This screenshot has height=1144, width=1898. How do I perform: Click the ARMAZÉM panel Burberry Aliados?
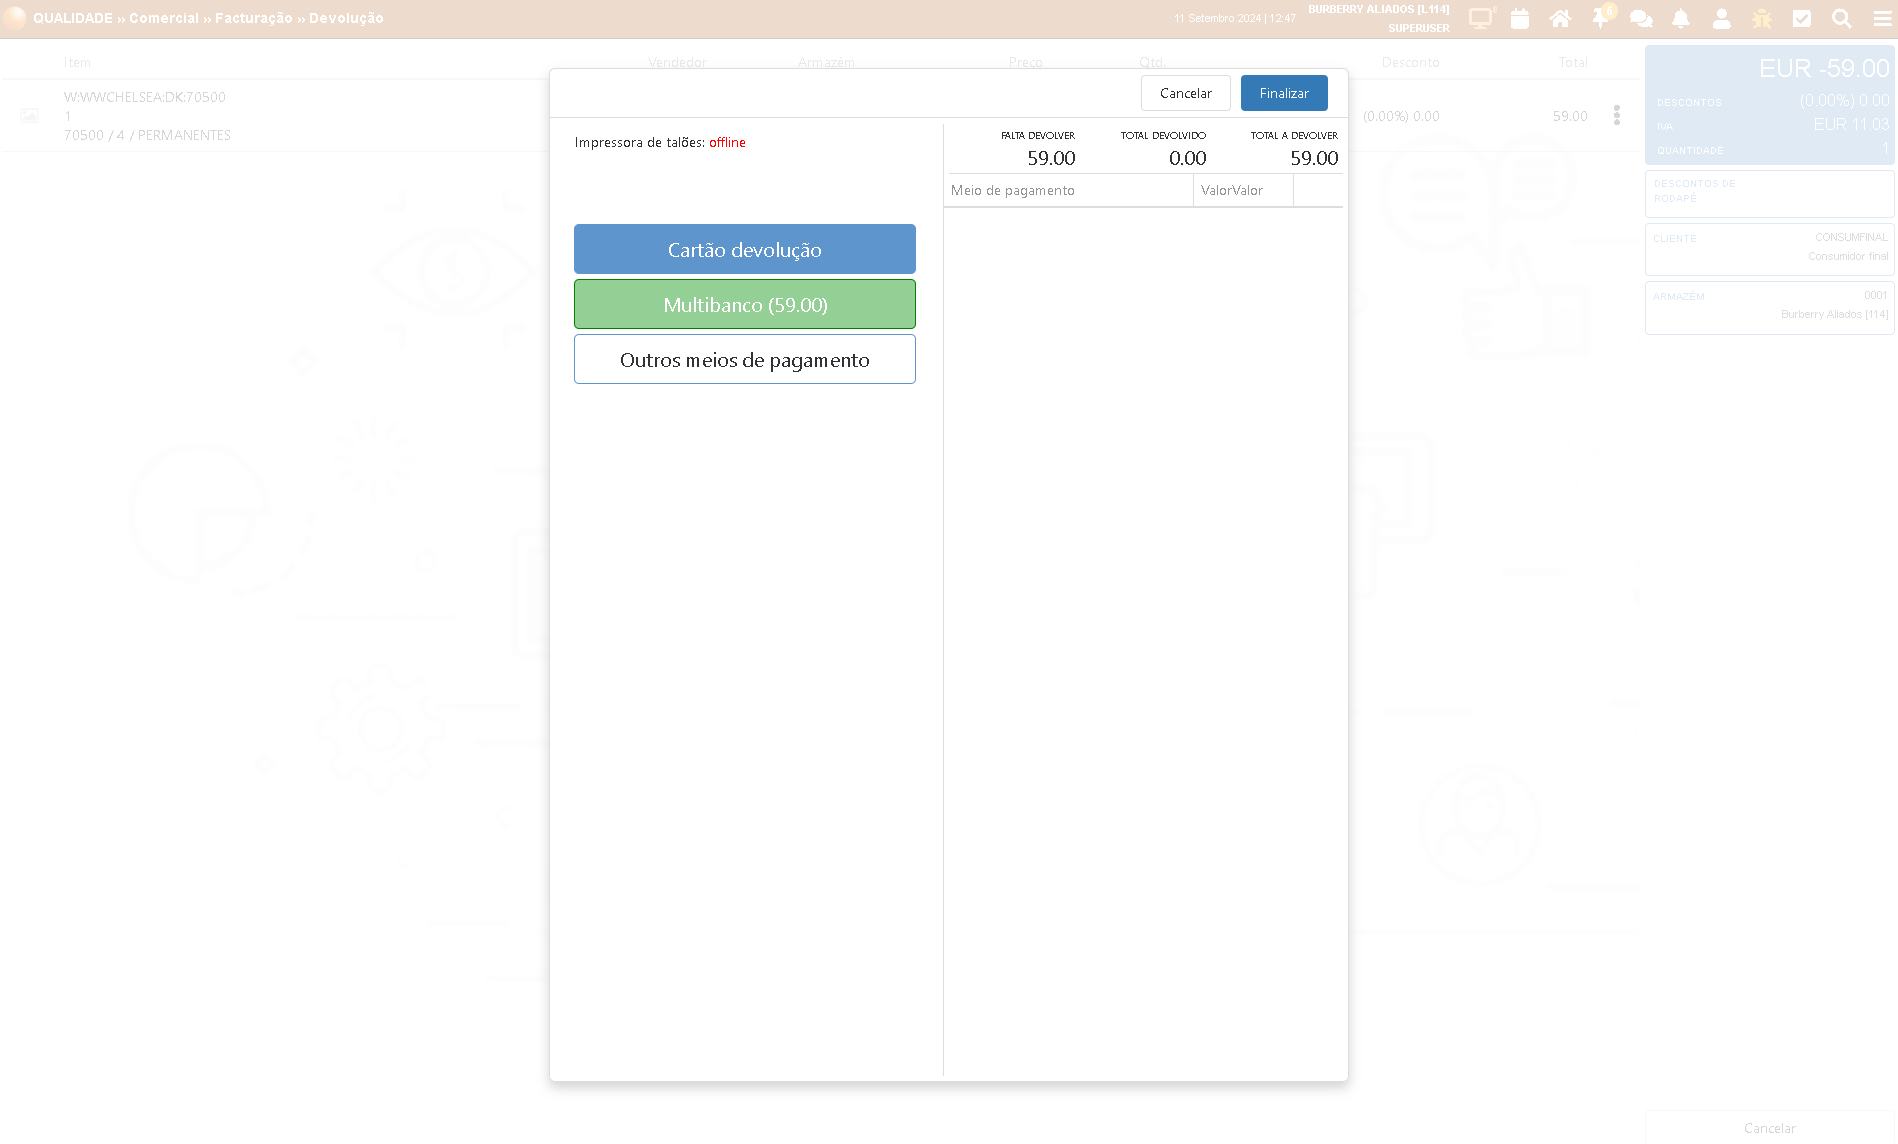(1770, 307)
